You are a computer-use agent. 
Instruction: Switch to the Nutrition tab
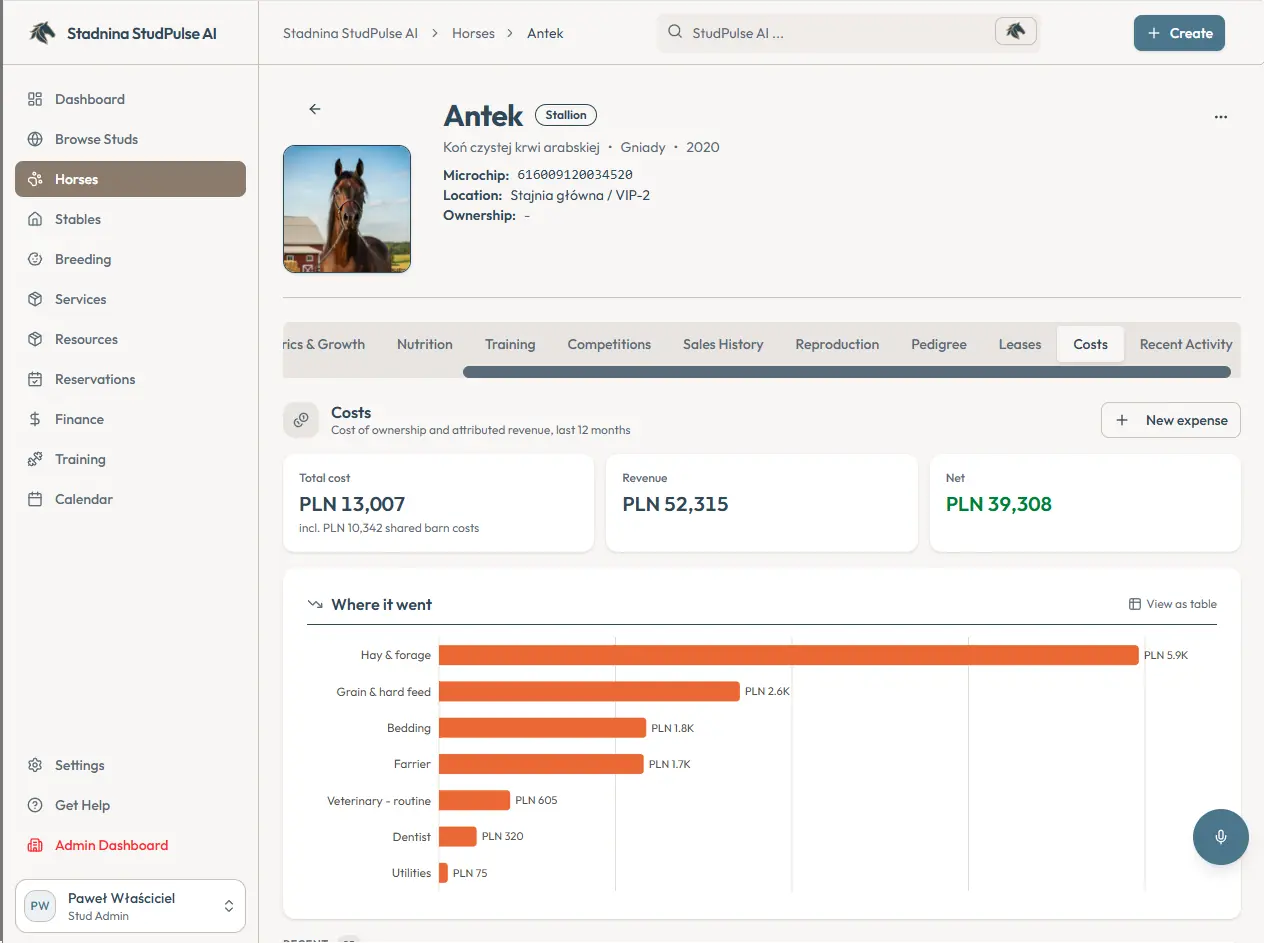pos(425,344)
